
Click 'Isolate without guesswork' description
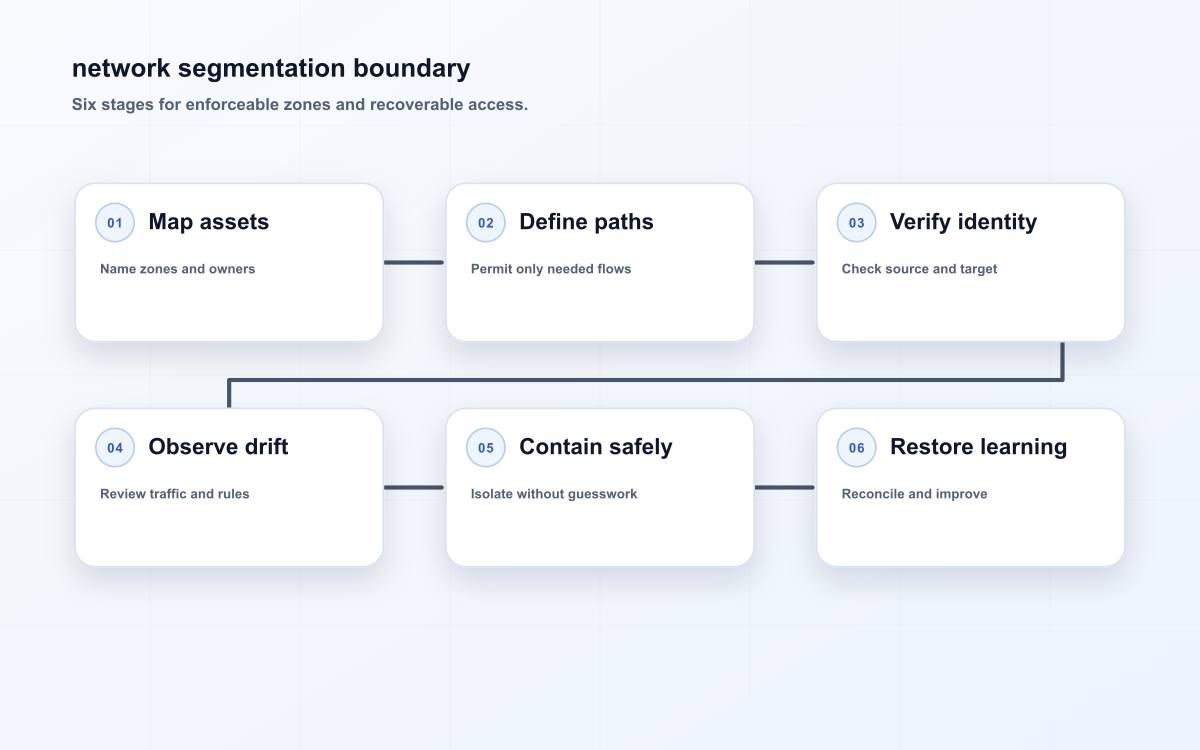[x=554, y=494]
